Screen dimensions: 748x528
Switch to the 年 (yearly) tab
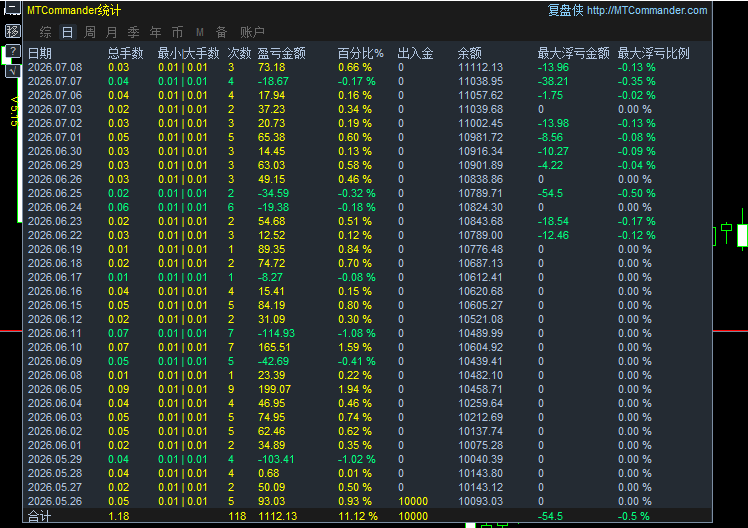155,32
